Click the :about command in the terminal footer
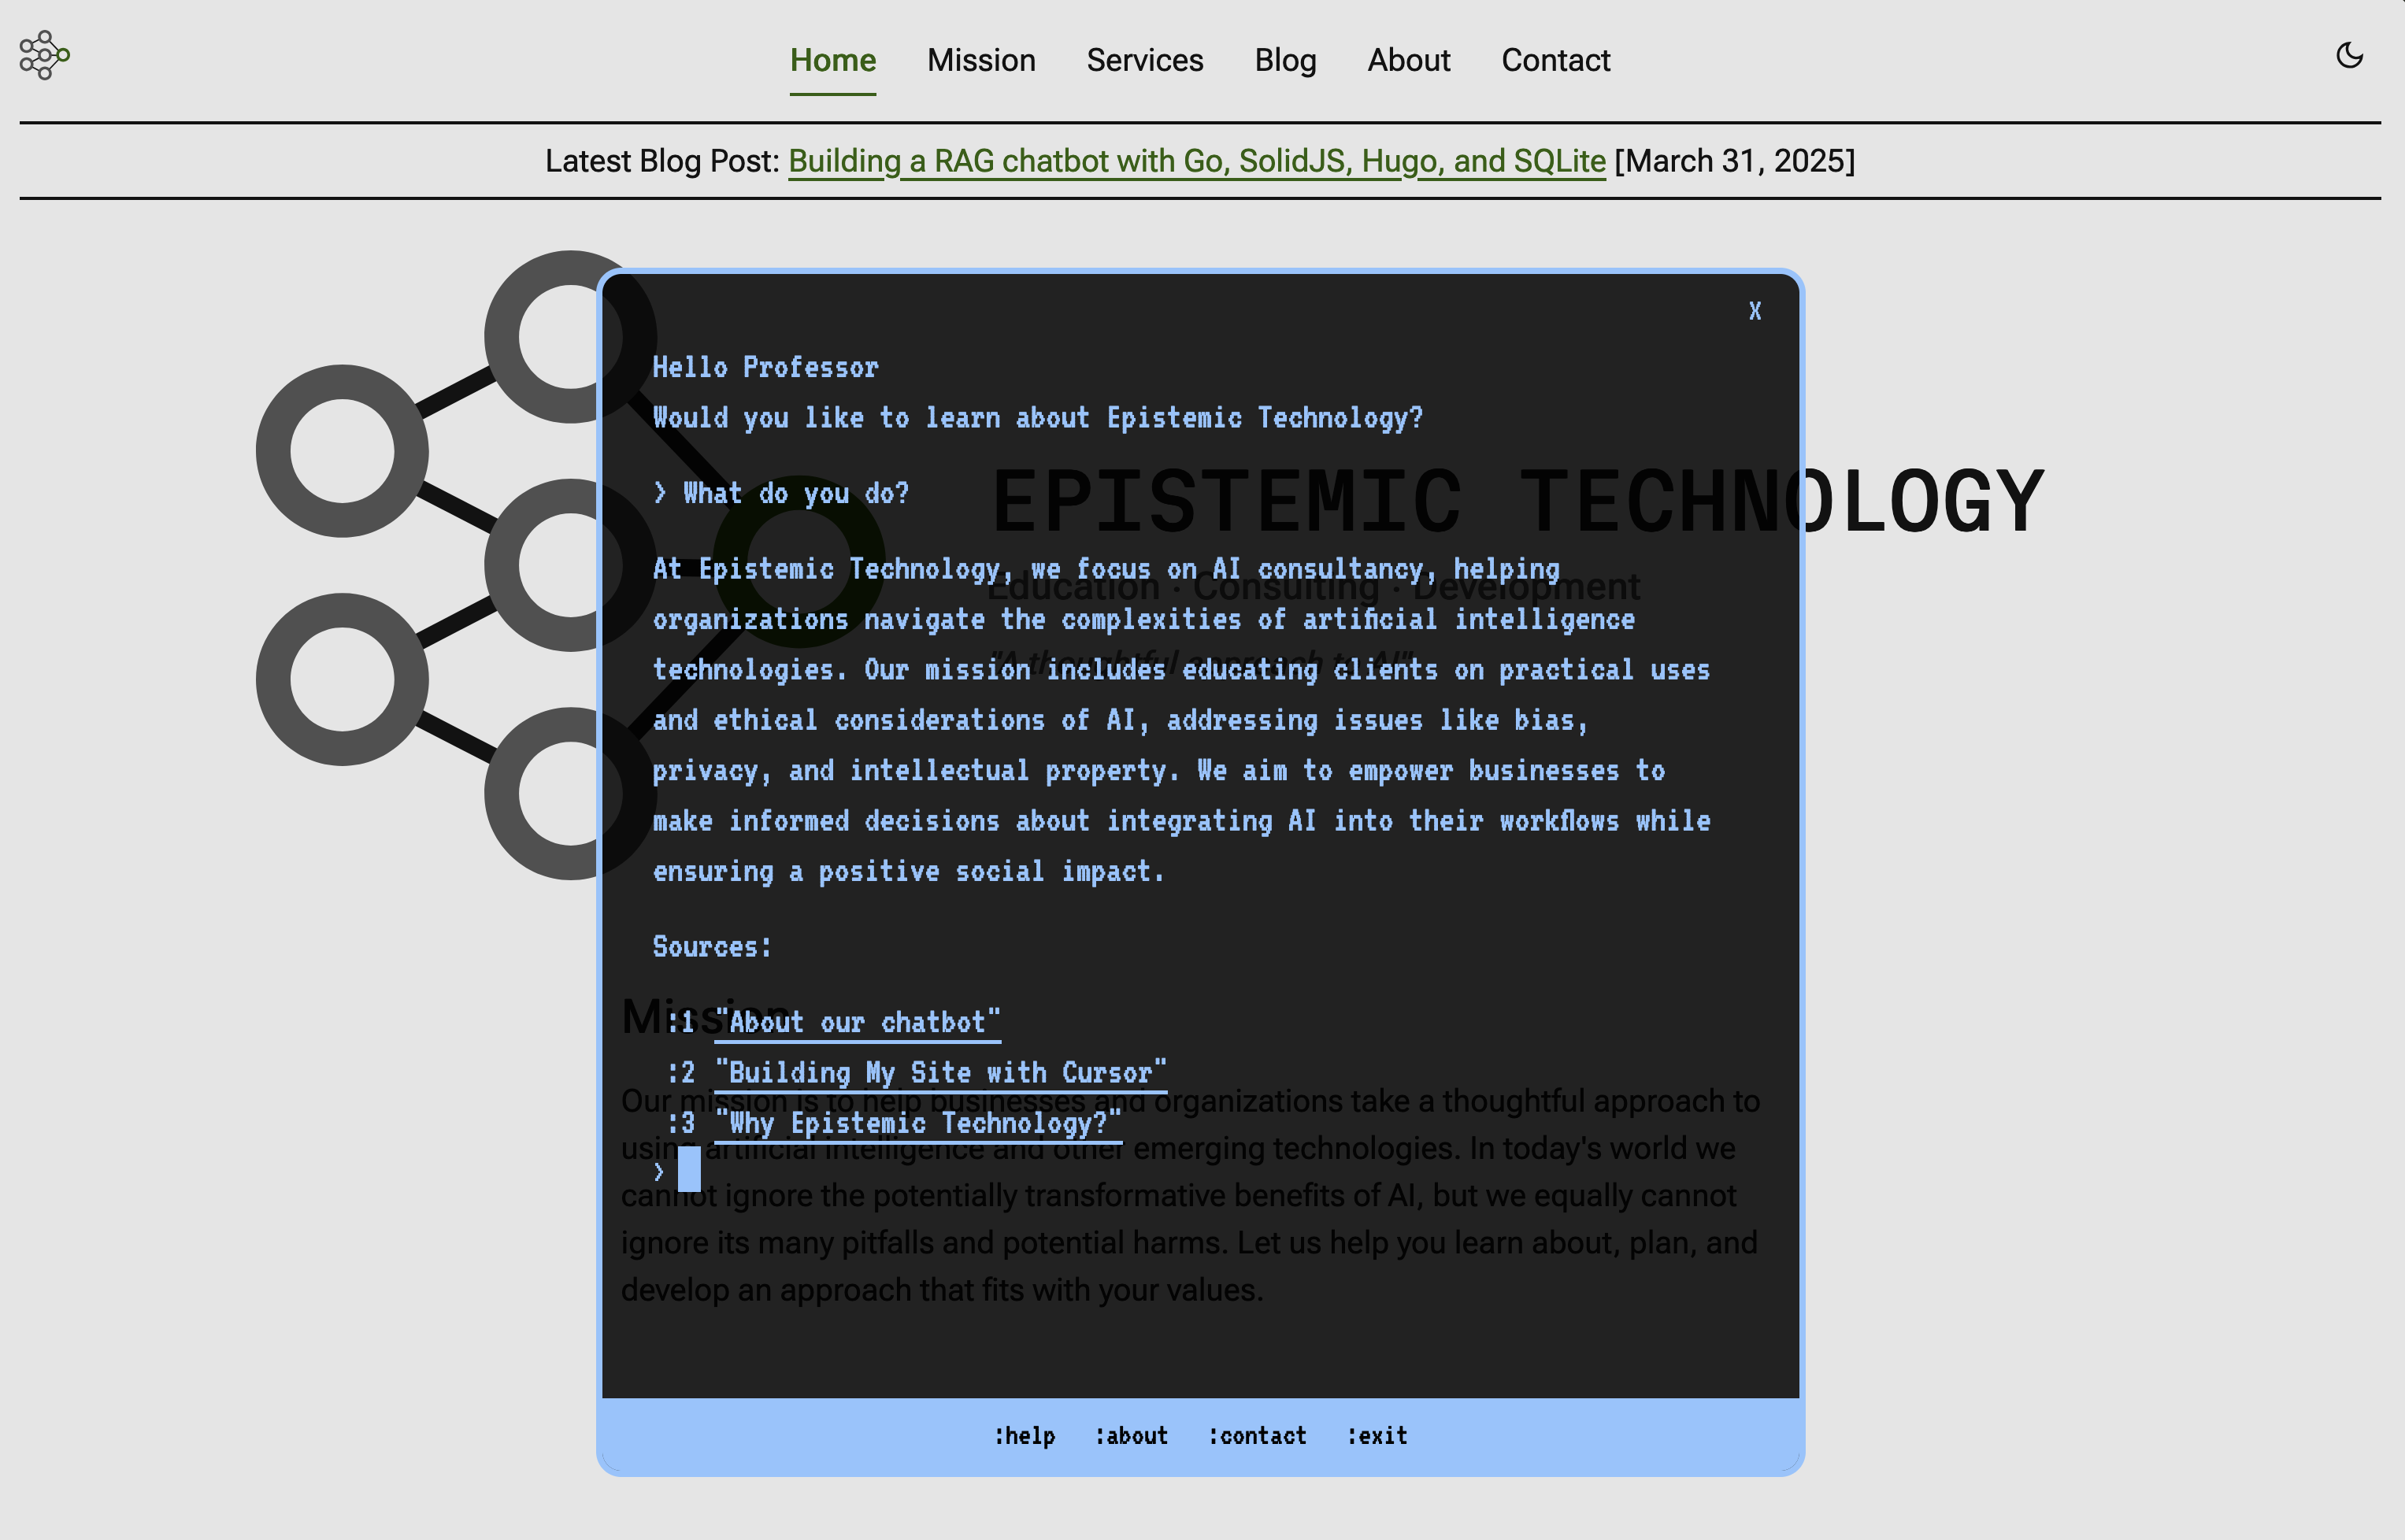This screenshot has width=2405, height=1540. (1131, 1436)
